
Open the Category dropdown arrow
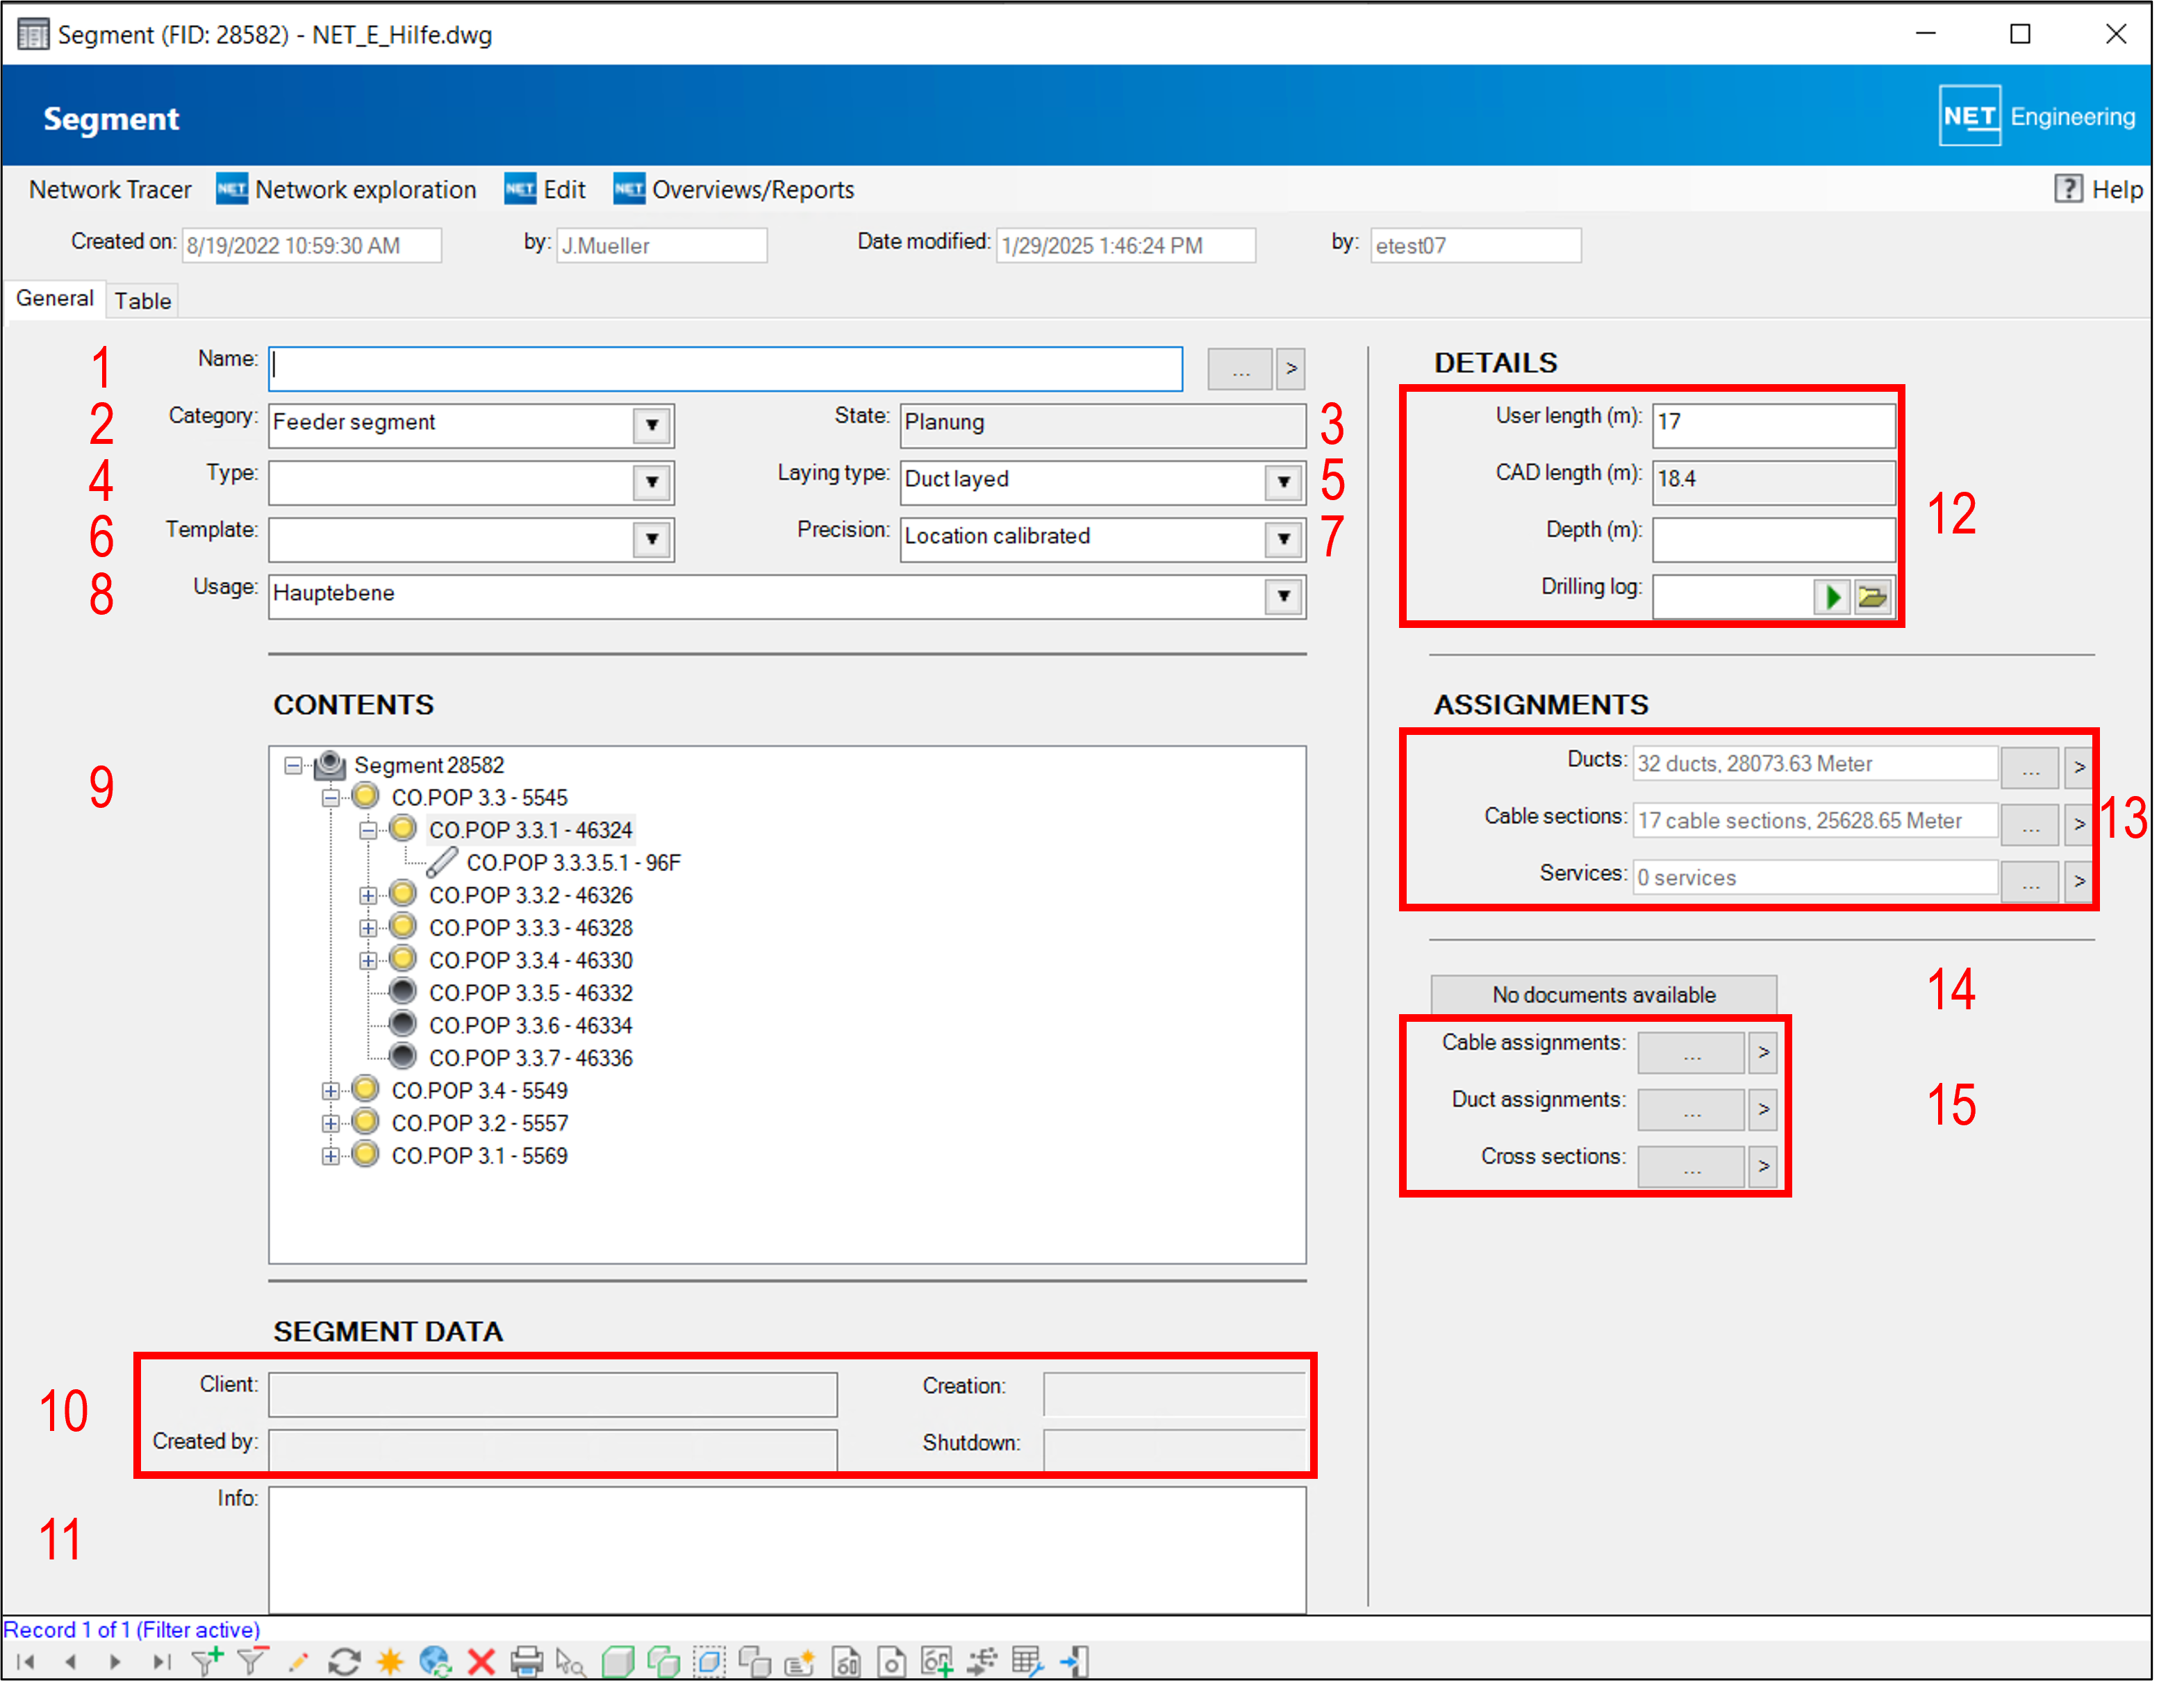pos(652,425)
